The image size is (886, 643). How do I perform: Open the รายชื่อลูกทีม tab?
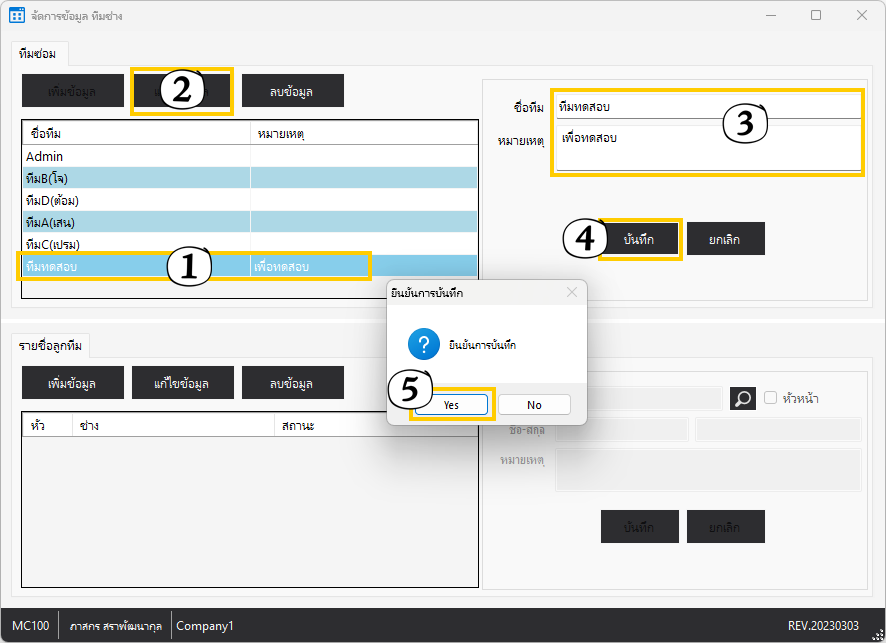(51, 346)
